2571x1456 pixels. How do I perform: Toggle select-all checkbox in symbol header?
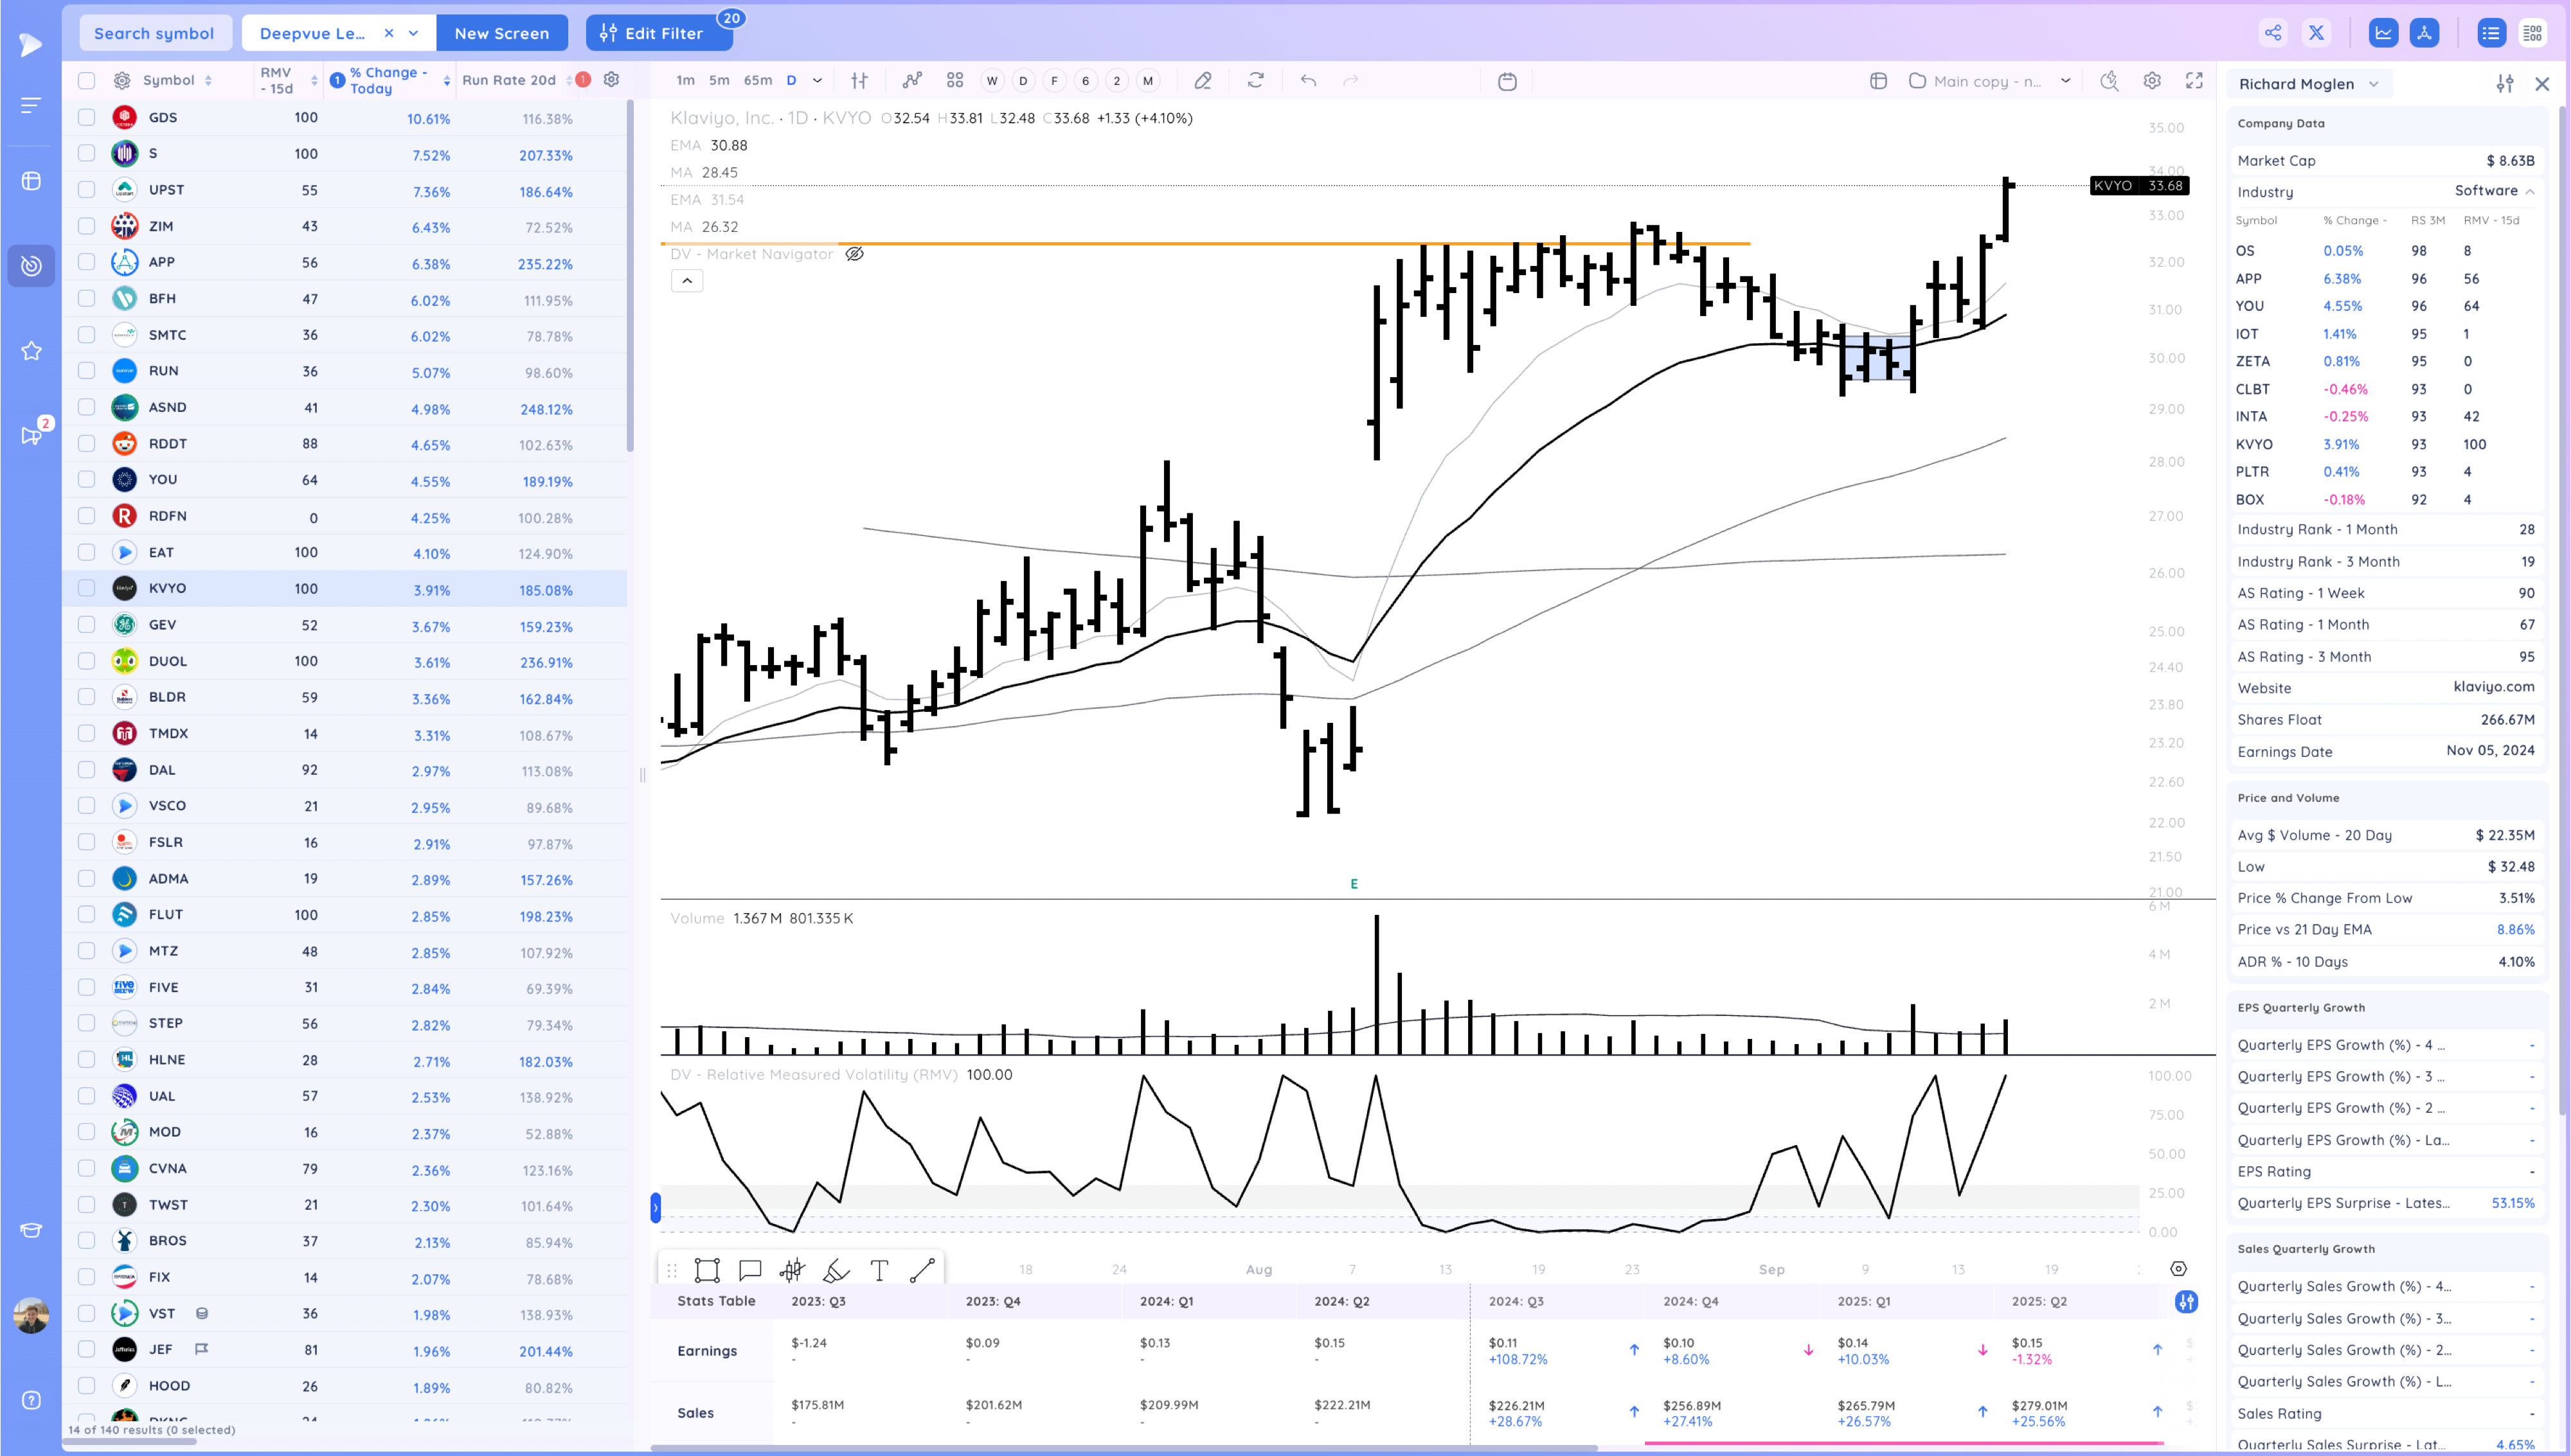pos(87,81)
